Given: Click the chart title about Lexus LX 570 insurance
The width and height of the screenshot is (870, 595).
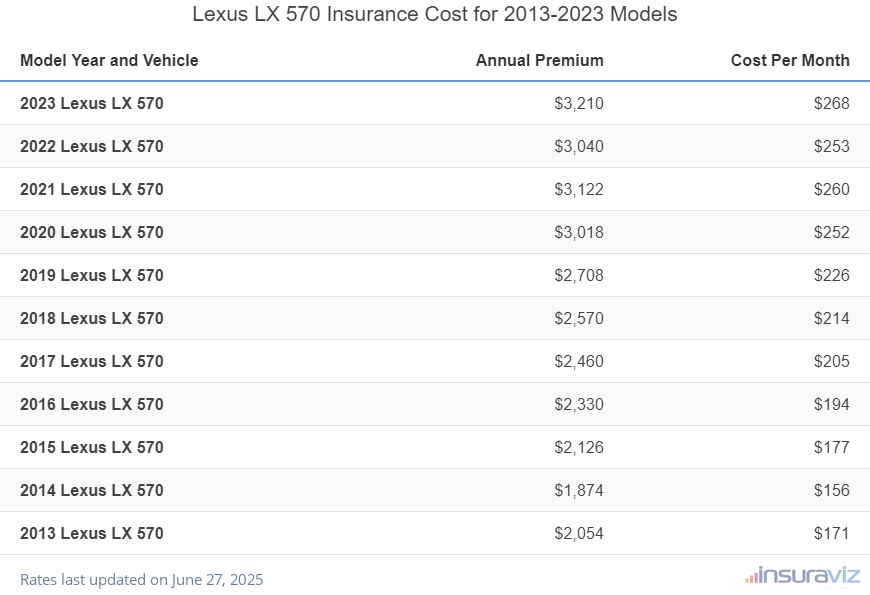Looking at the screenshot, I should pos(434,14).
